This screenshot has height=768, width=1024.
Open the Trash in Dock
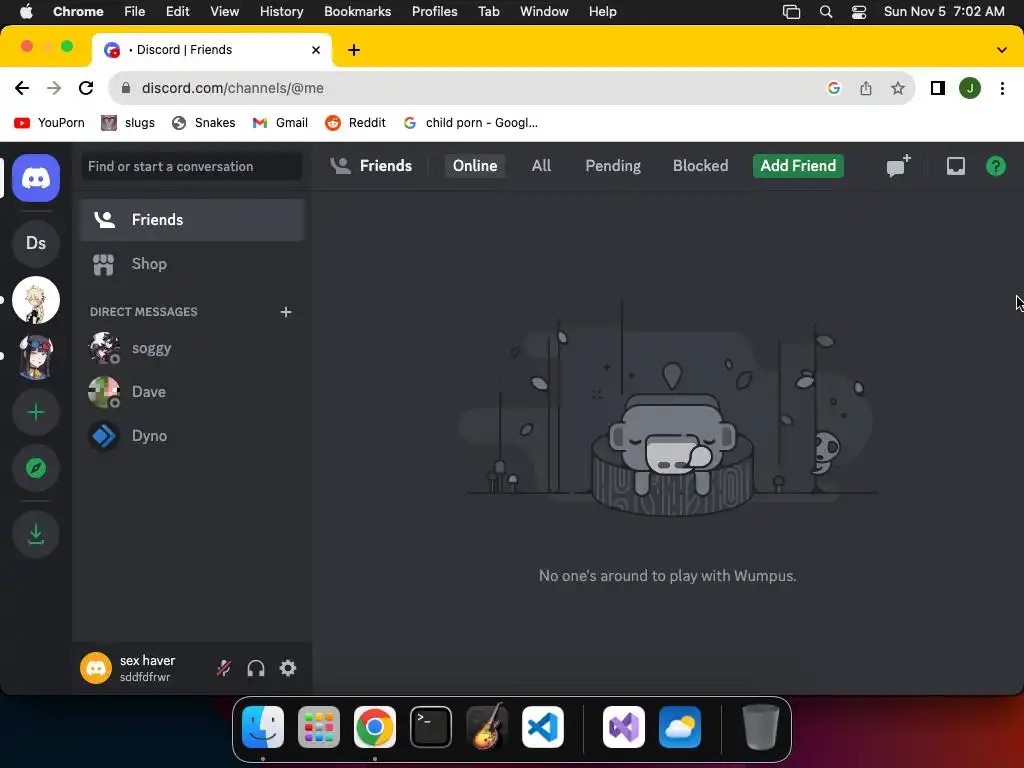[x=761, y=727]
